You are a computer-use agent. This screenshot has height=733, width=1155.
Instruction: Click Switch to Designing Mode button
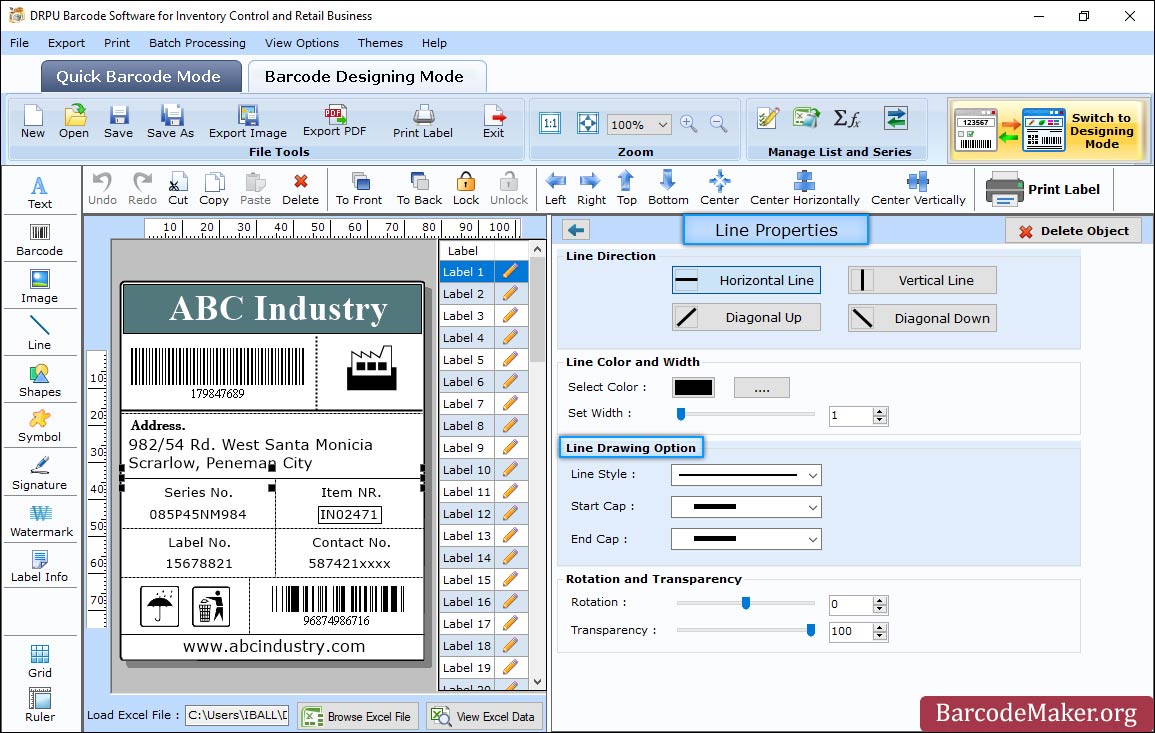(1048, 130)
